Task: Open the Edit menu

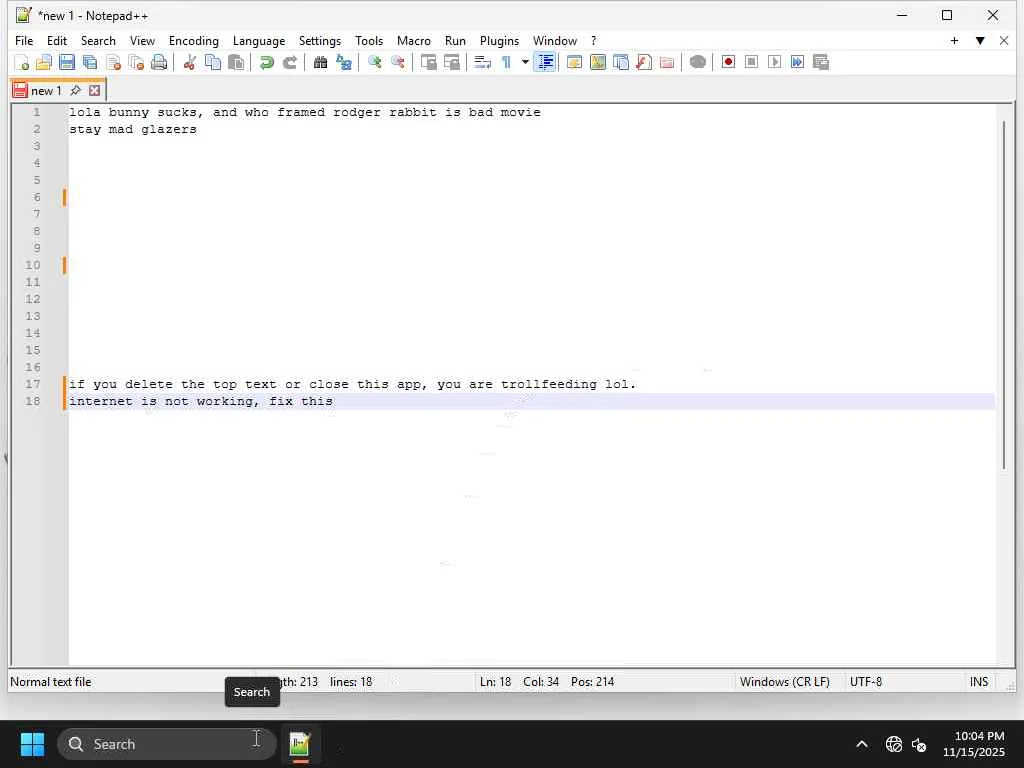Action: coord(57,40)
